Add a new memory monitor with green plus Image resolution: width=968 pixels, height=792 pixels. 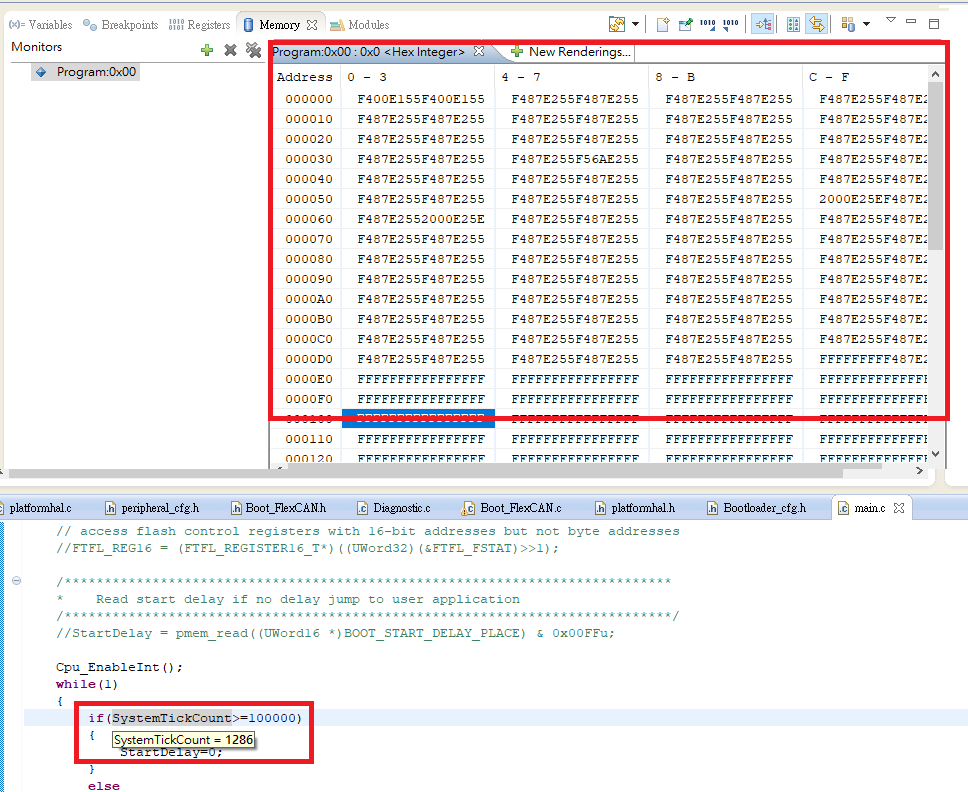coord(207,51)
